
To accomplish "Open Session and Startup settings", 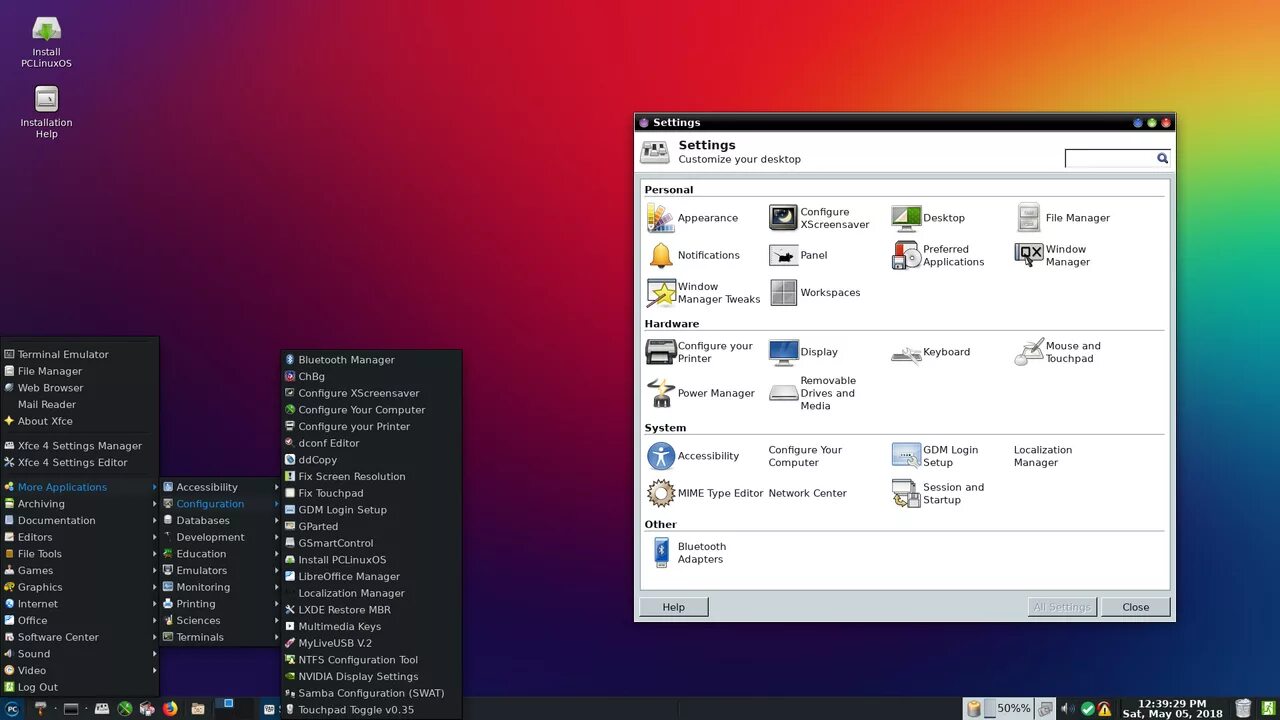I will [x=938, y=493].
